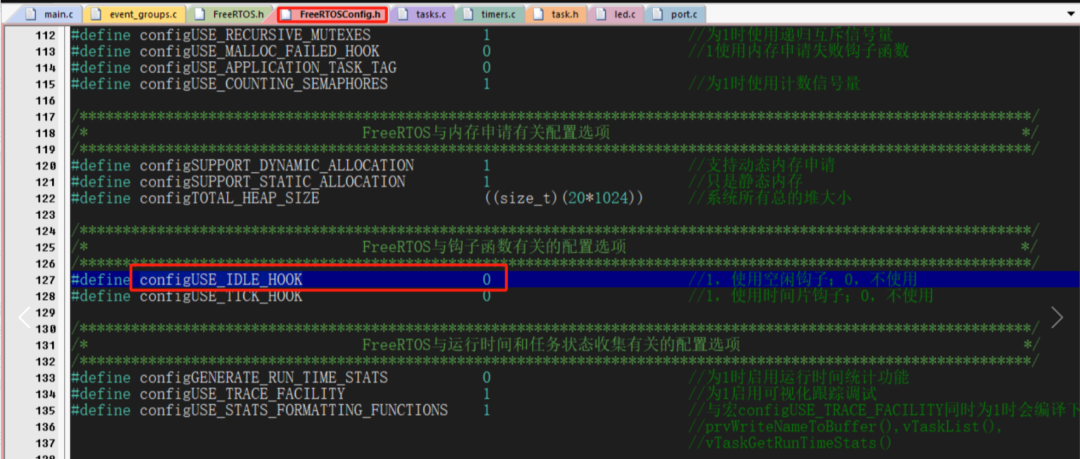Screen dimensions: 1080x459
Task: Click the "FreeRTOS与内存申请有关配置选项" section header comment
Action: (x=486, y=133)
